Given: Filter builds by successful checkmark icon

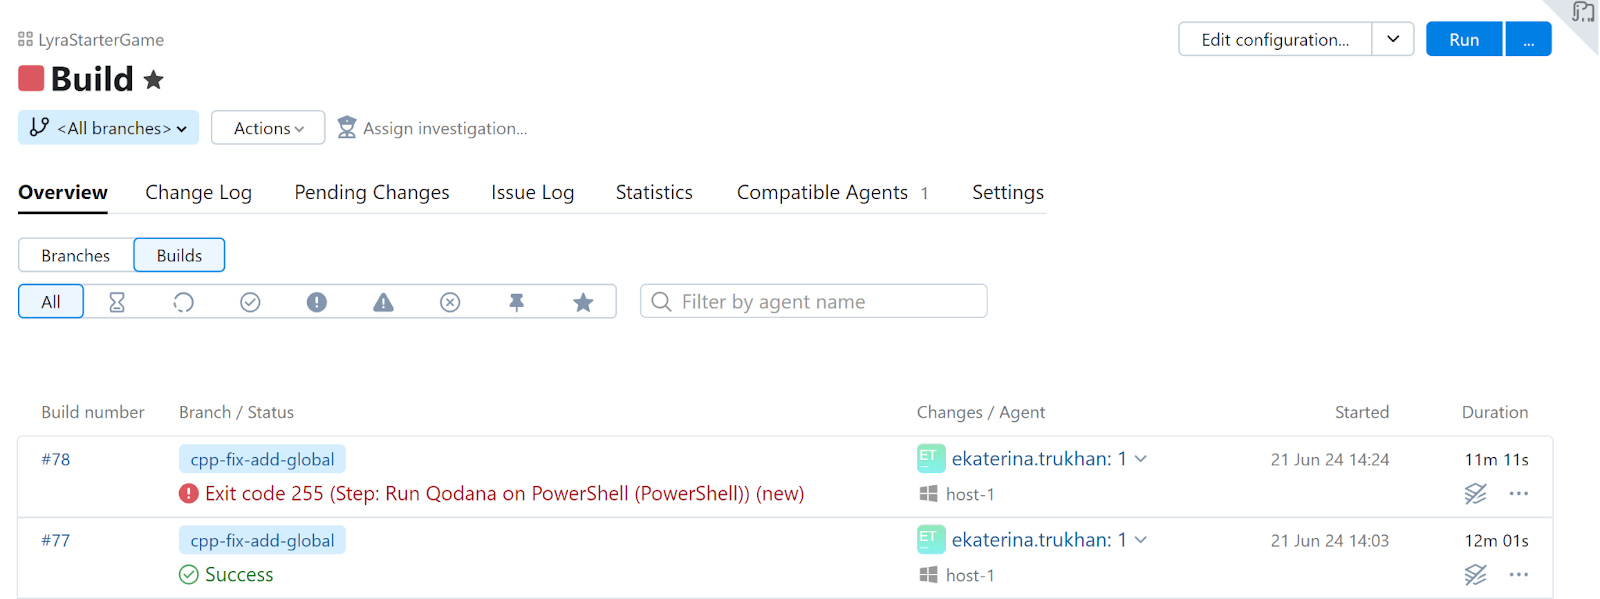Looking at the screenshot, I should [x=250, y=302].
